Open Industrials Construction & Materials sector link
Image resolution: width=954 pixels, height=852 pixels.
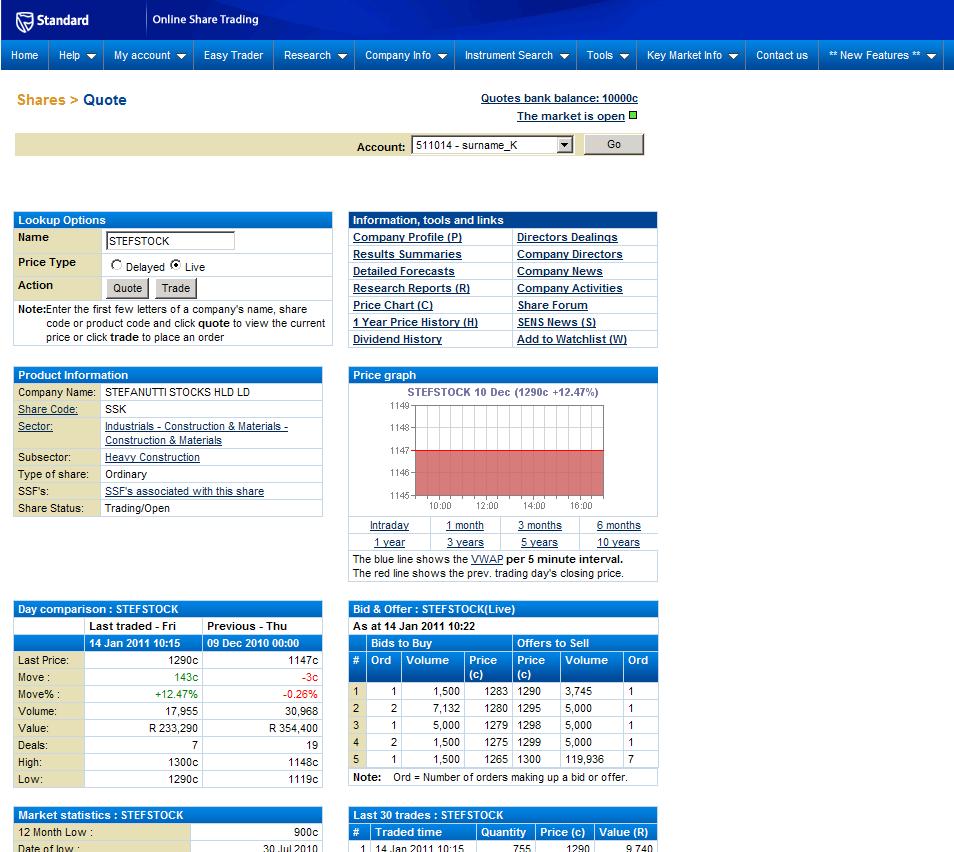point(196,433)
